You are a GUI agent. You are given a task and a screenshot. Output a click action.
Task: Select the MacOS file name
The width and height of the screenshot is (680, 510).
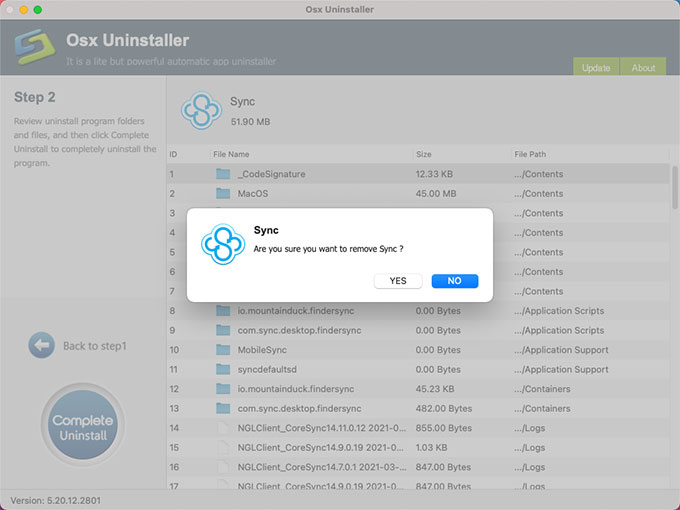[x=253, y=193]
